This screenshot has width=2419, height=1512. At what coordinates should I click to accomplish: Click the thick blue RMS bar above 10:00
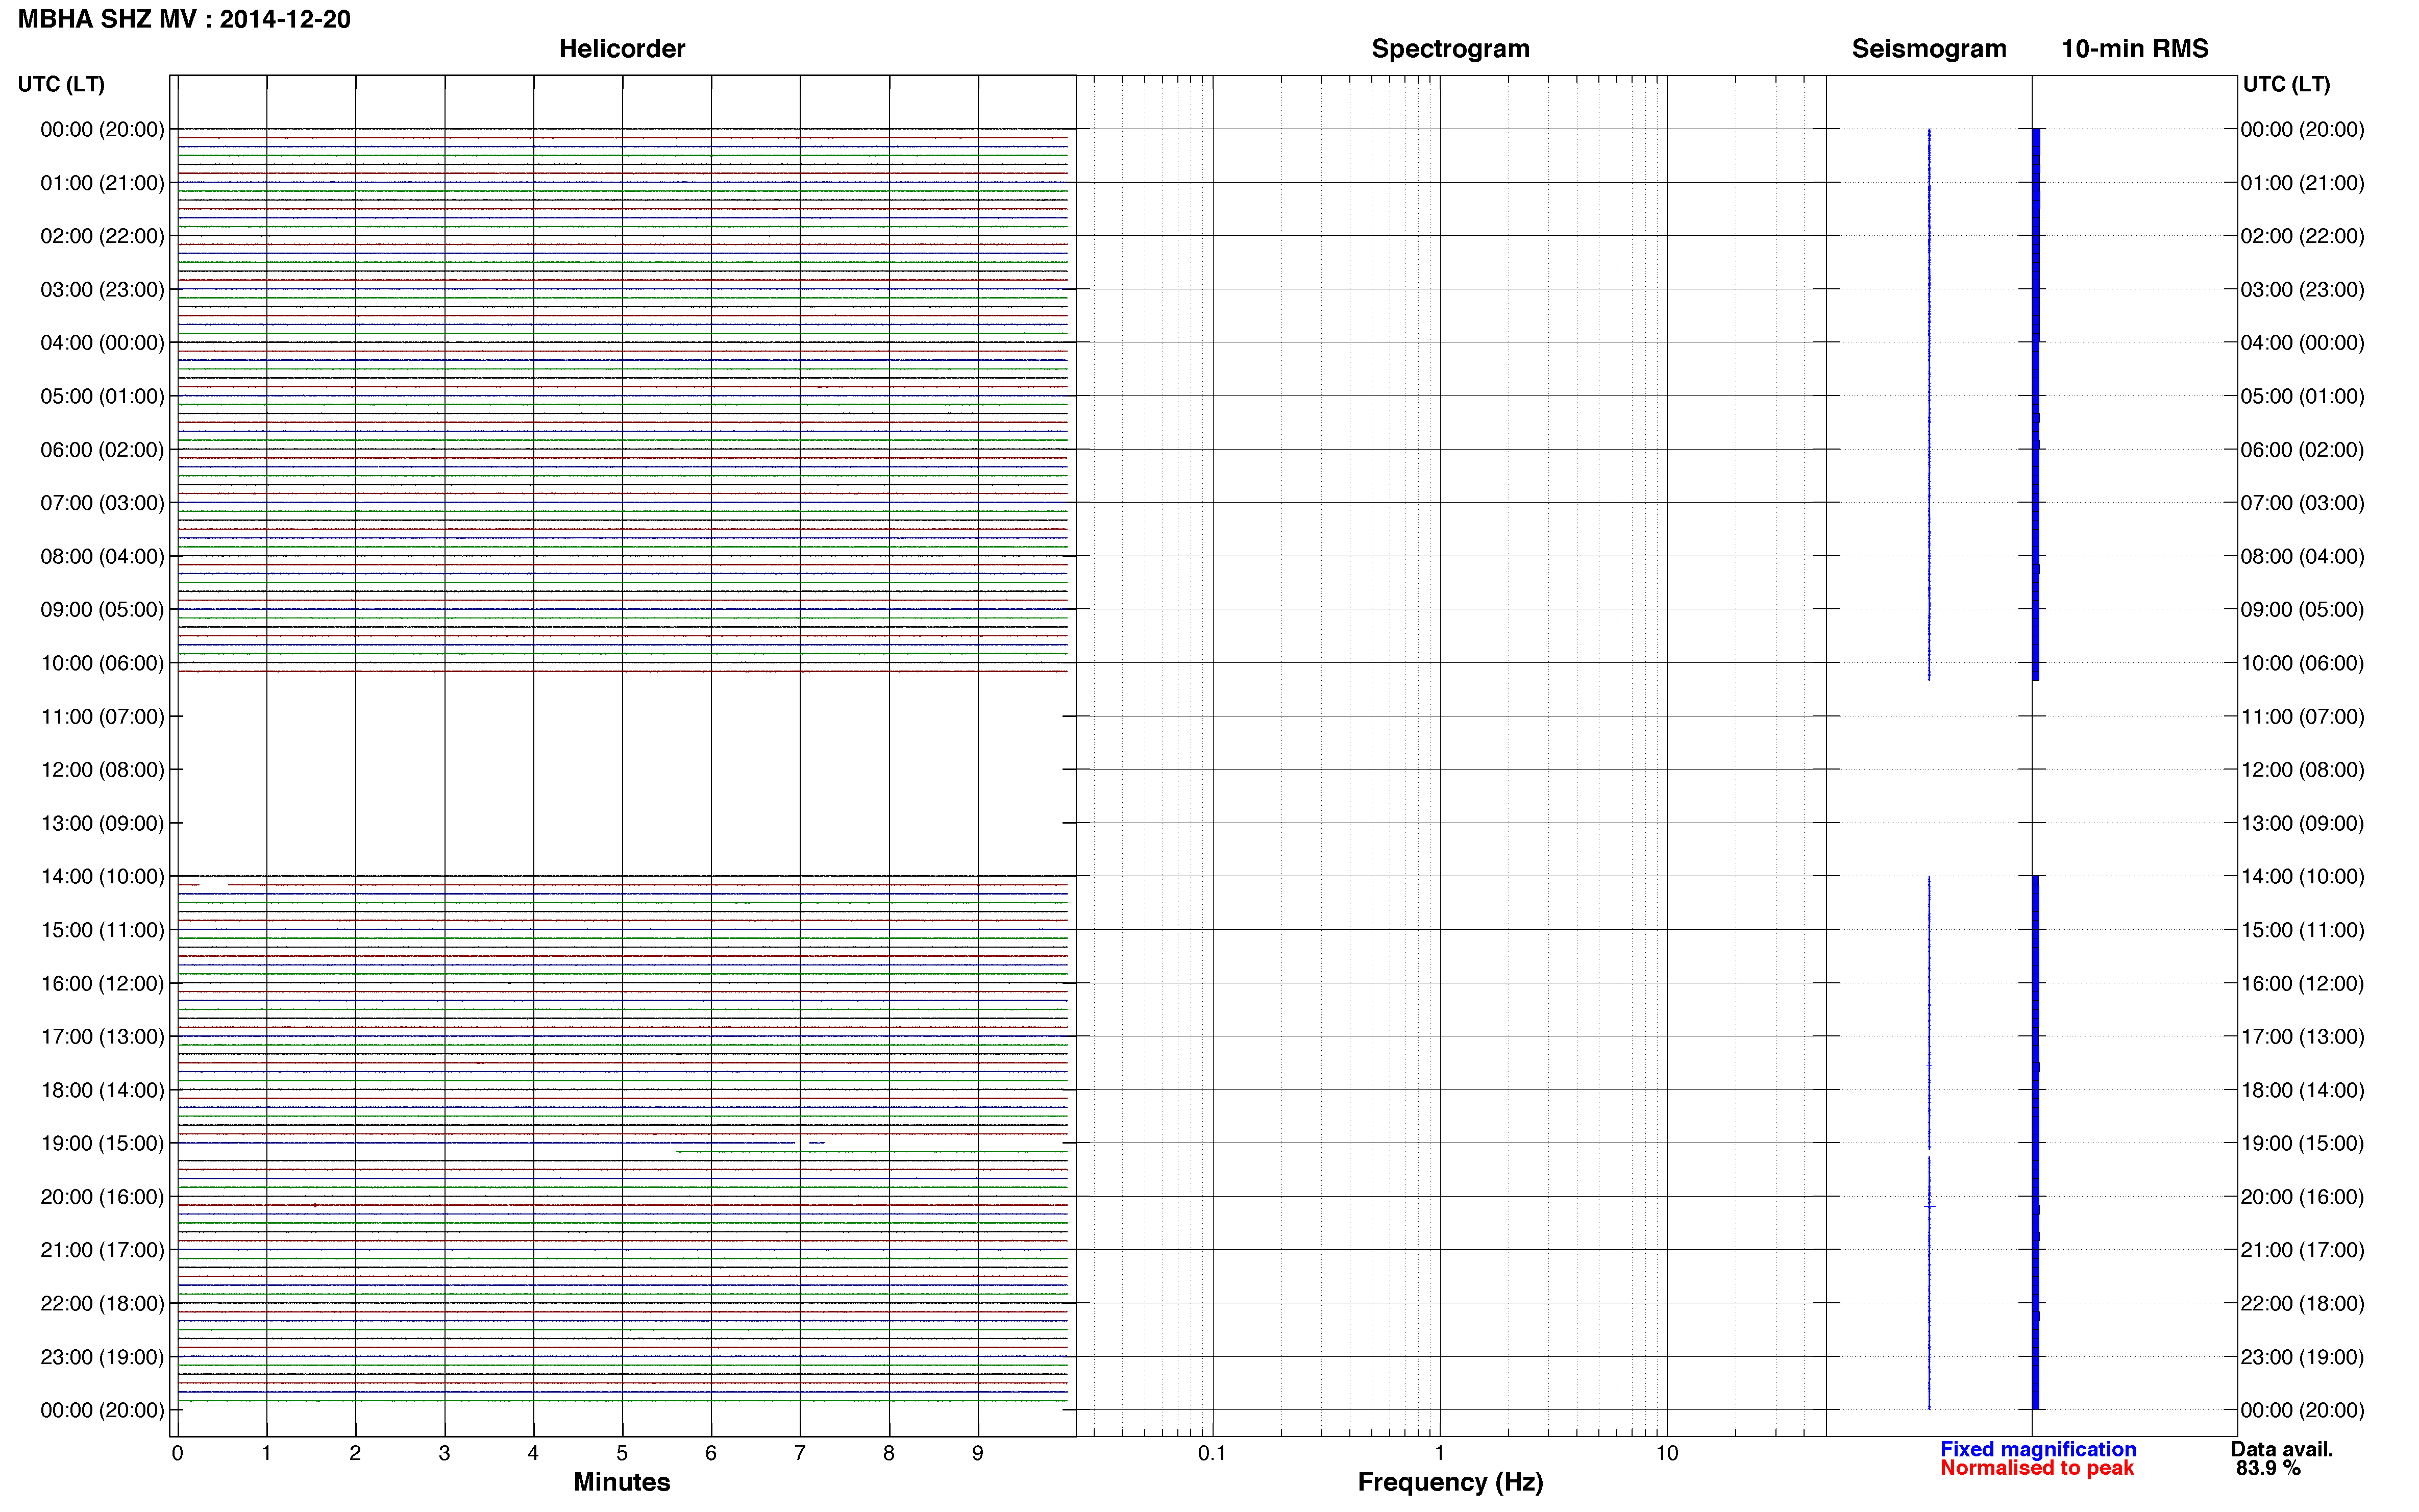tap(2035, 405)
